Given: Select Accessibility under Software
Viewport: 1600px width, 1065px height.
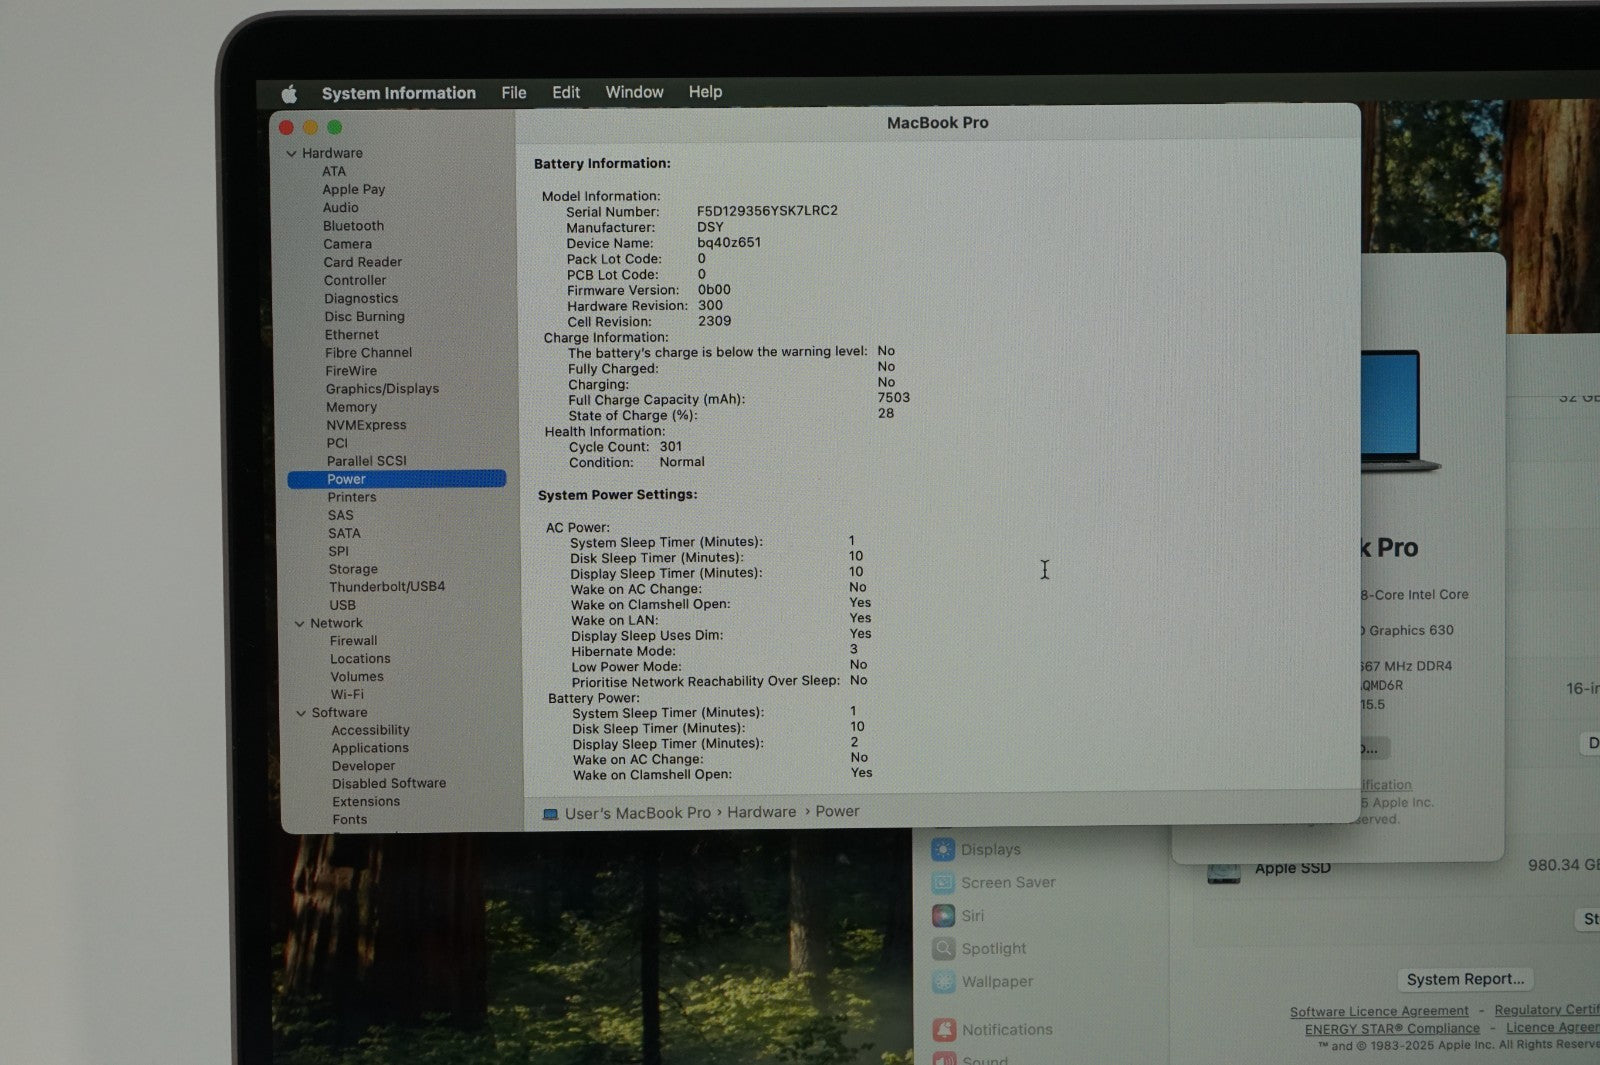Looking at the screenshot, I should [x=370, y=731].
